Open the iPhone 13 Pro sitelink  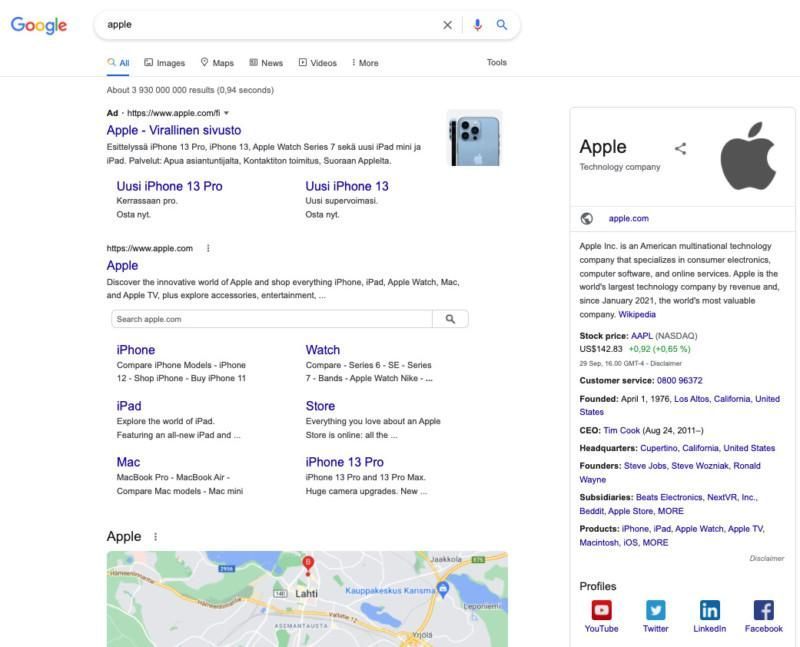344,462
